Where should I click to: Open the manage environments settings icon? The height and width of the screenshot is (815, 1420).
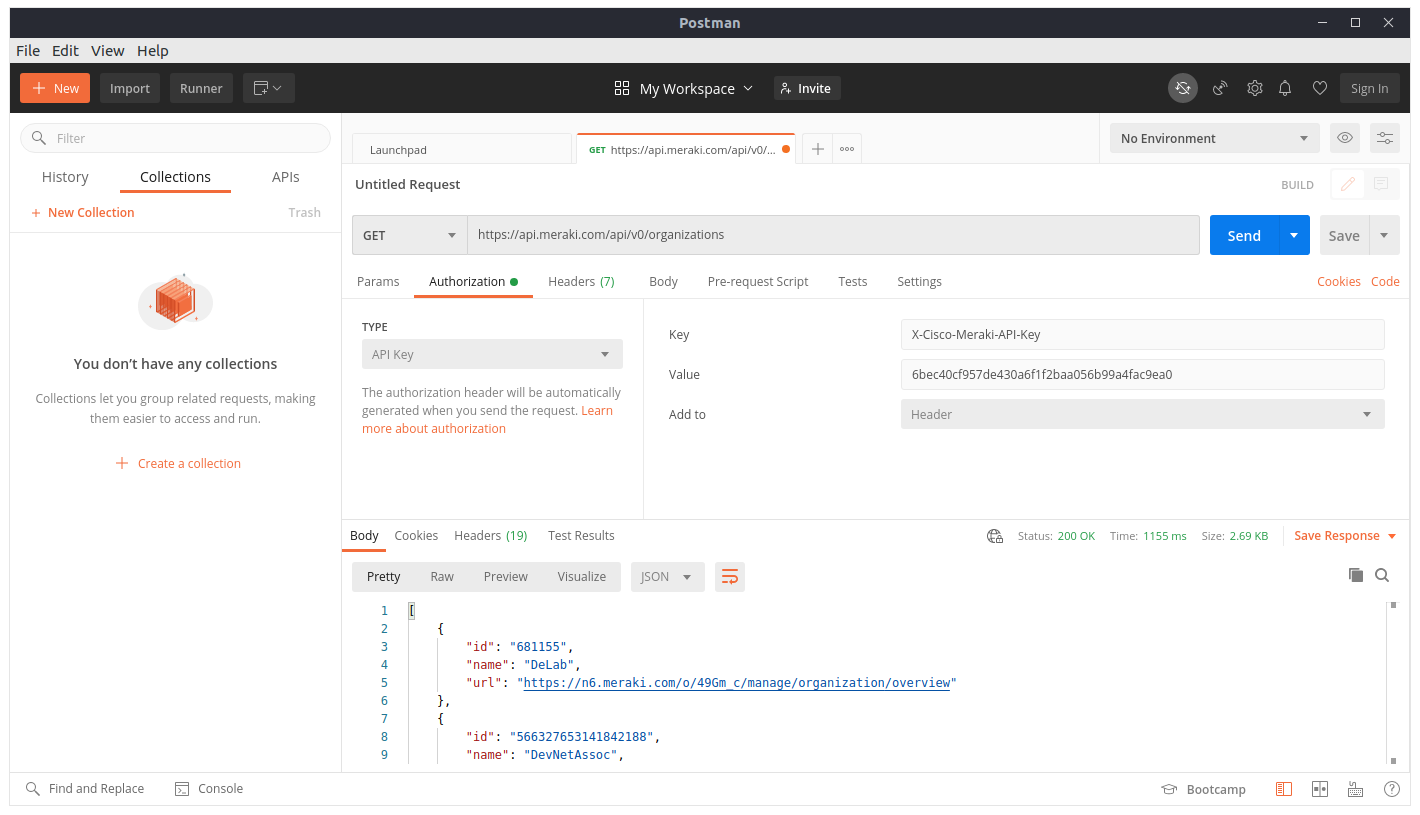pos(1385,138)
